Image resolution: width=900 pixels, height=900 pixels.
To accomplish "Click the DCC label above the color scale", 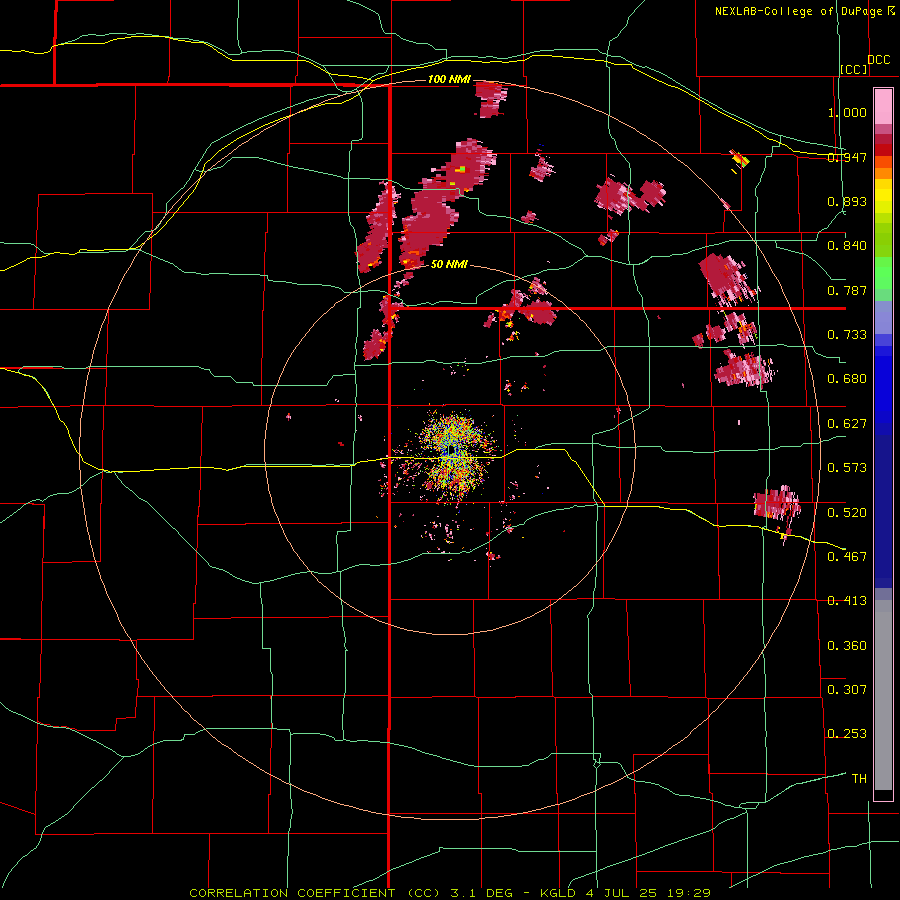I will tap(878, 60).
